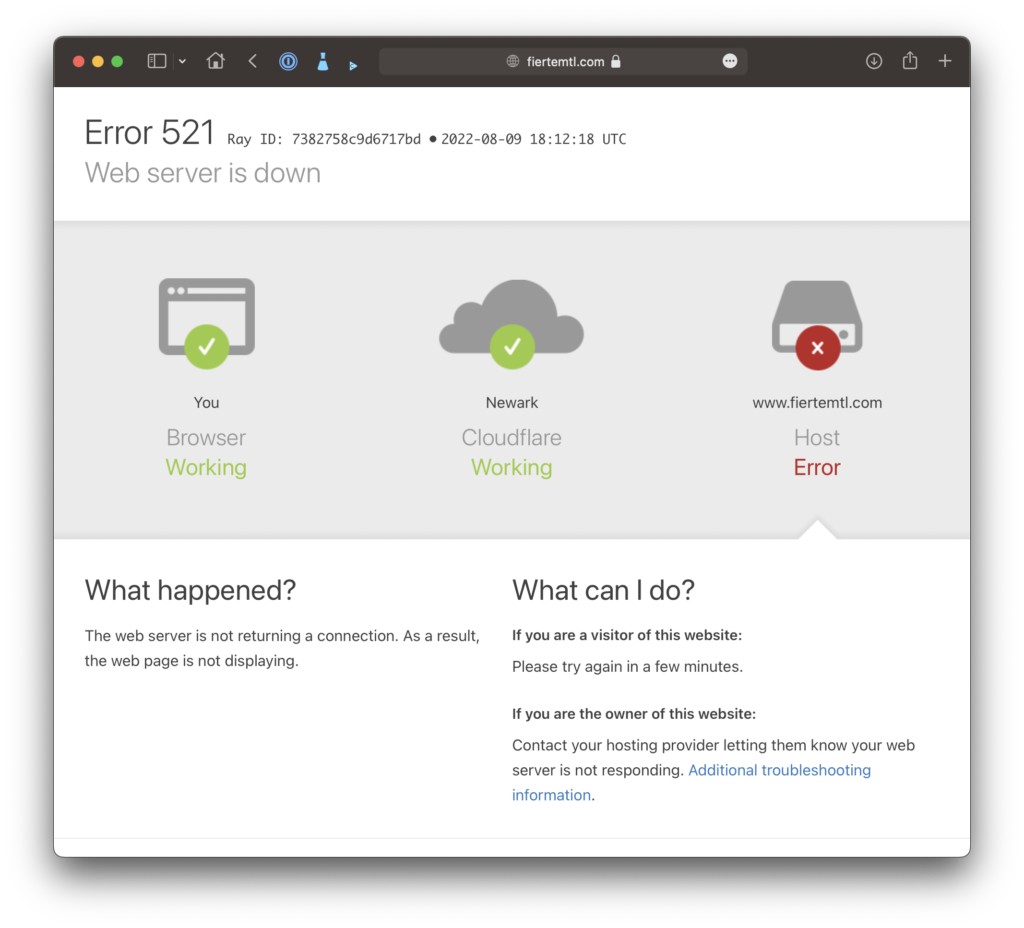This screenshot has height=928, width=1024.
Task: Open the page options ellipsis menu
Action: click(x=730, y=61)
